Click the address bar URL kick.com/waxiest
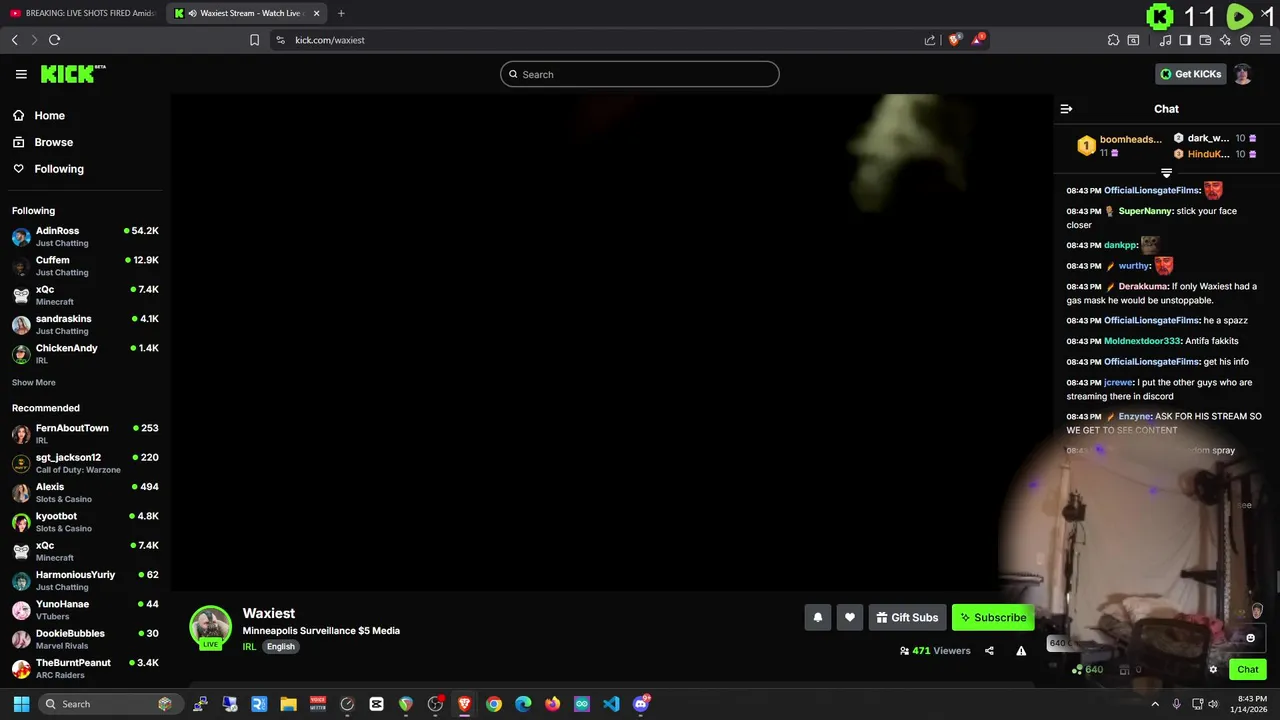 click(x=330, y=40)
